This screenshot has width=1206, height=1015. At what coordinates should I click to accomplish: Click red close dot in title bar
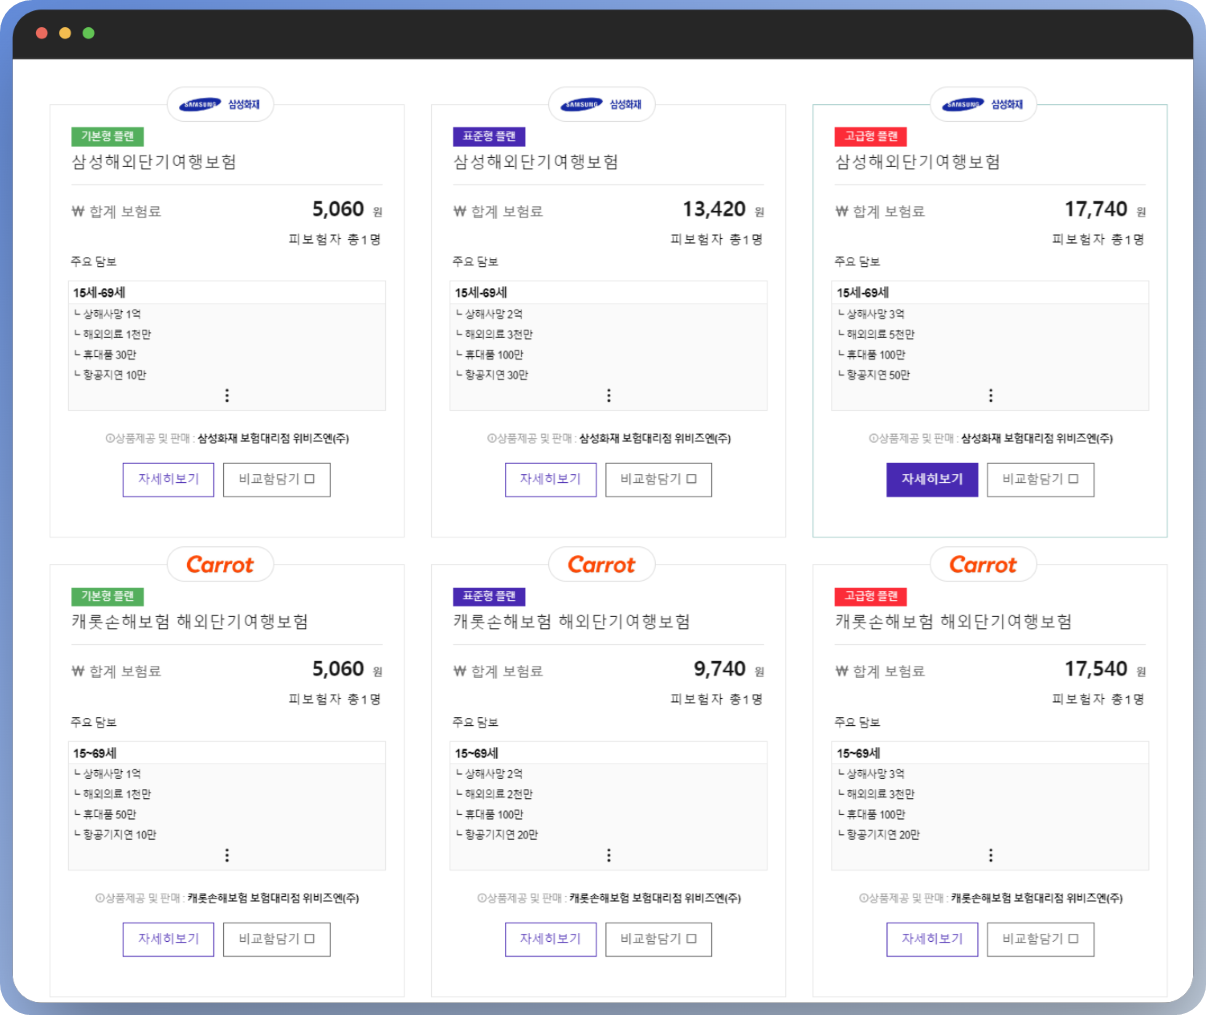[42, 33]
